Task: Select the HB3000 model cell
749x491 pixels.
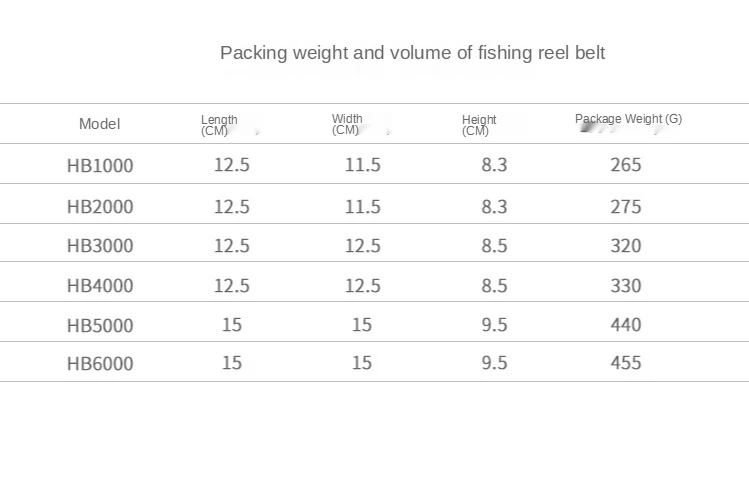Action: [x=100, y=246]
